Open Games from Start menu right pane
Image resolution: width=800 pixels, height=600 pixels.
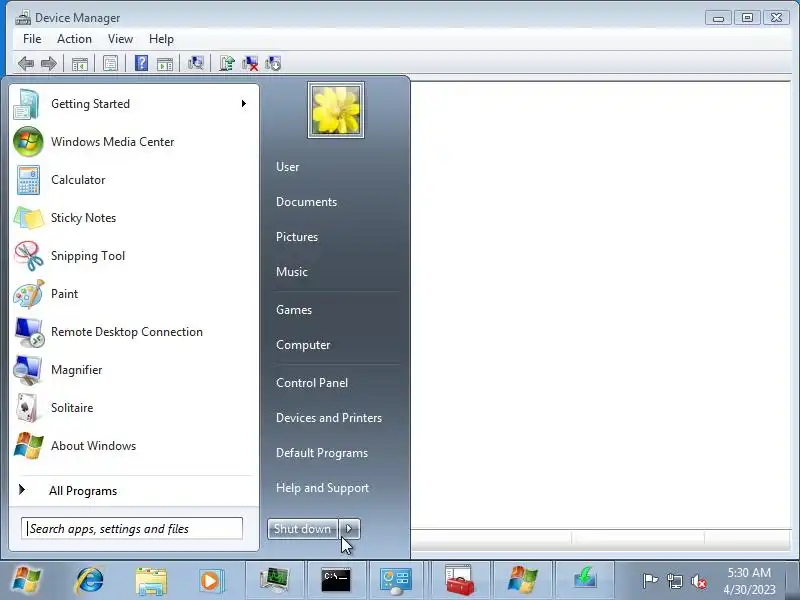[293, 310]
